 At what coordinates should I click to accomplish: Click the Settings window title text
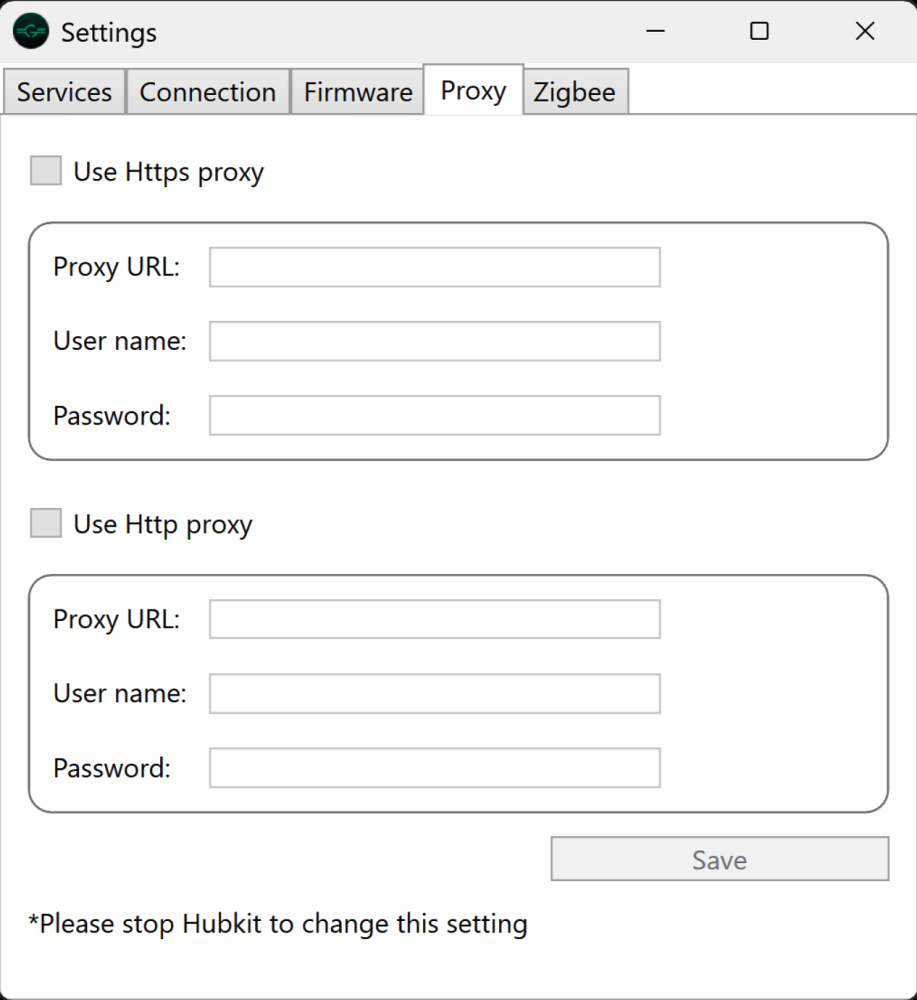[x=108, y=31]
